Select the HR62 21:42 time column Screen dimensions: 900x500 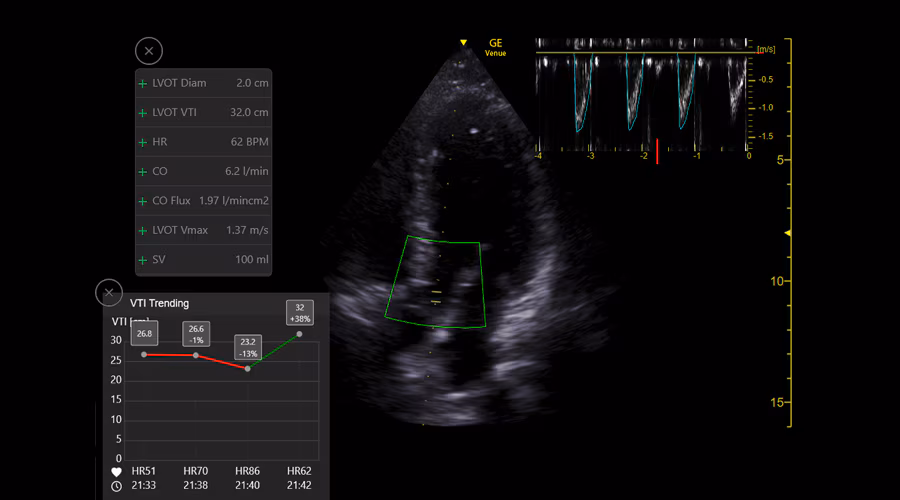298,478
